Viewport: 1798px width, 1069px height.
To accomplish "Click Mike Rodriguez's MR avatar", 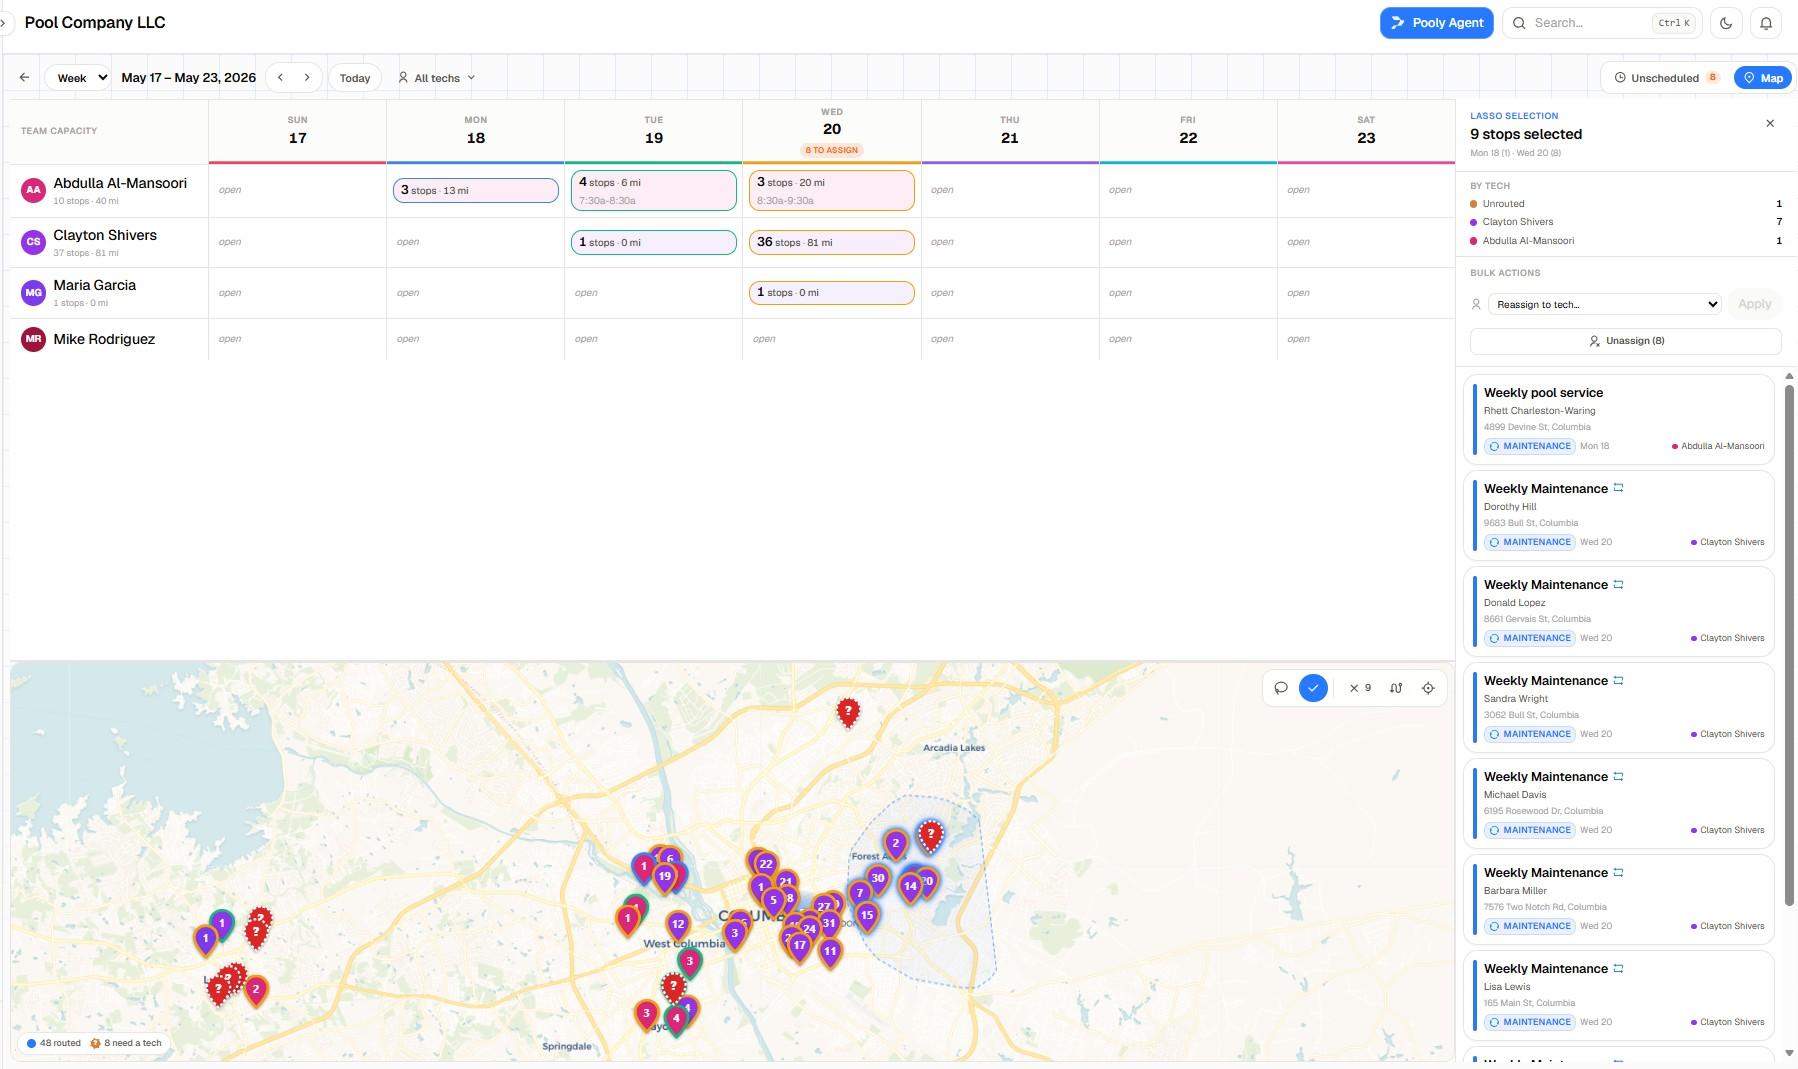I will (34, 339).
